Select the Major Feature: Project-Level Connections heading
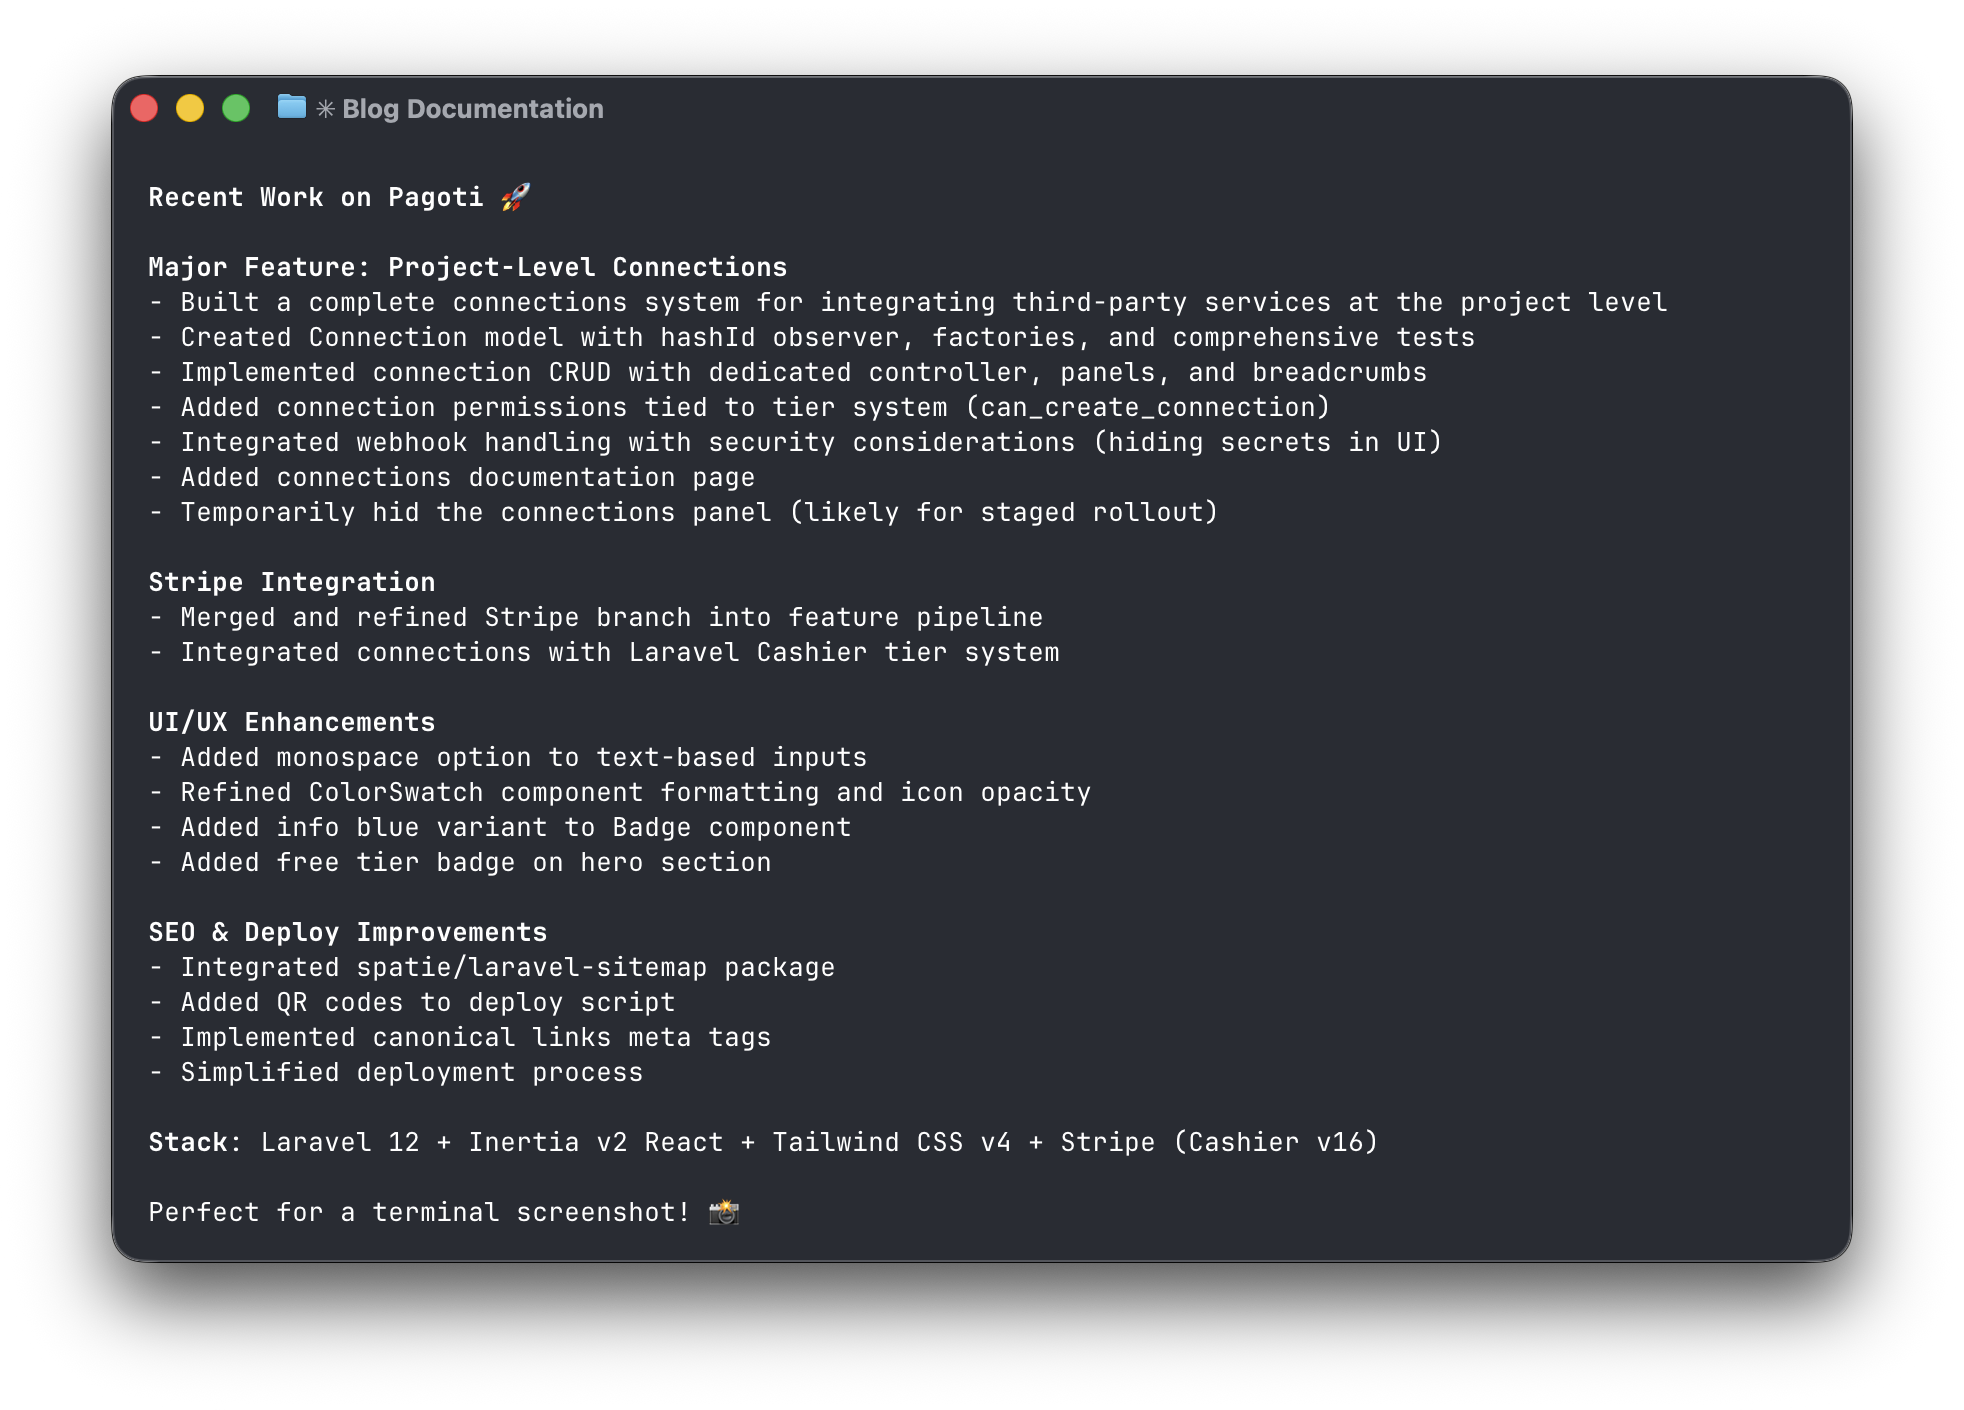 coord(467,267)
